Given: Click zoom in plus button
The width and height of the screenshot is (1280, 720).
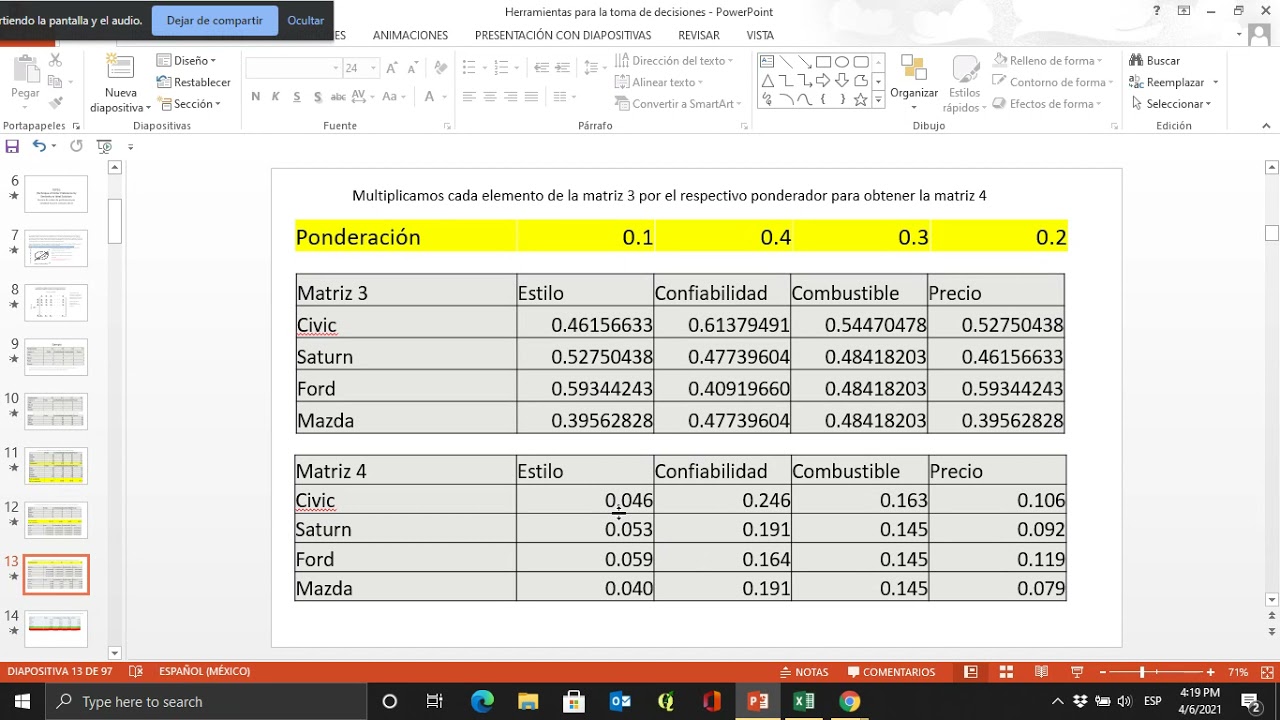Looking at the screenshot, I should click(x=1211, y=672).
